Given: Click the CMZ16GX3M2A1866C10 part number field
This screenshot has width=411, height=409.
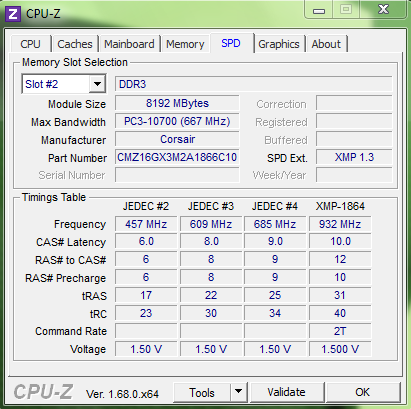Looking at the screenshot, I should [177, 157].
